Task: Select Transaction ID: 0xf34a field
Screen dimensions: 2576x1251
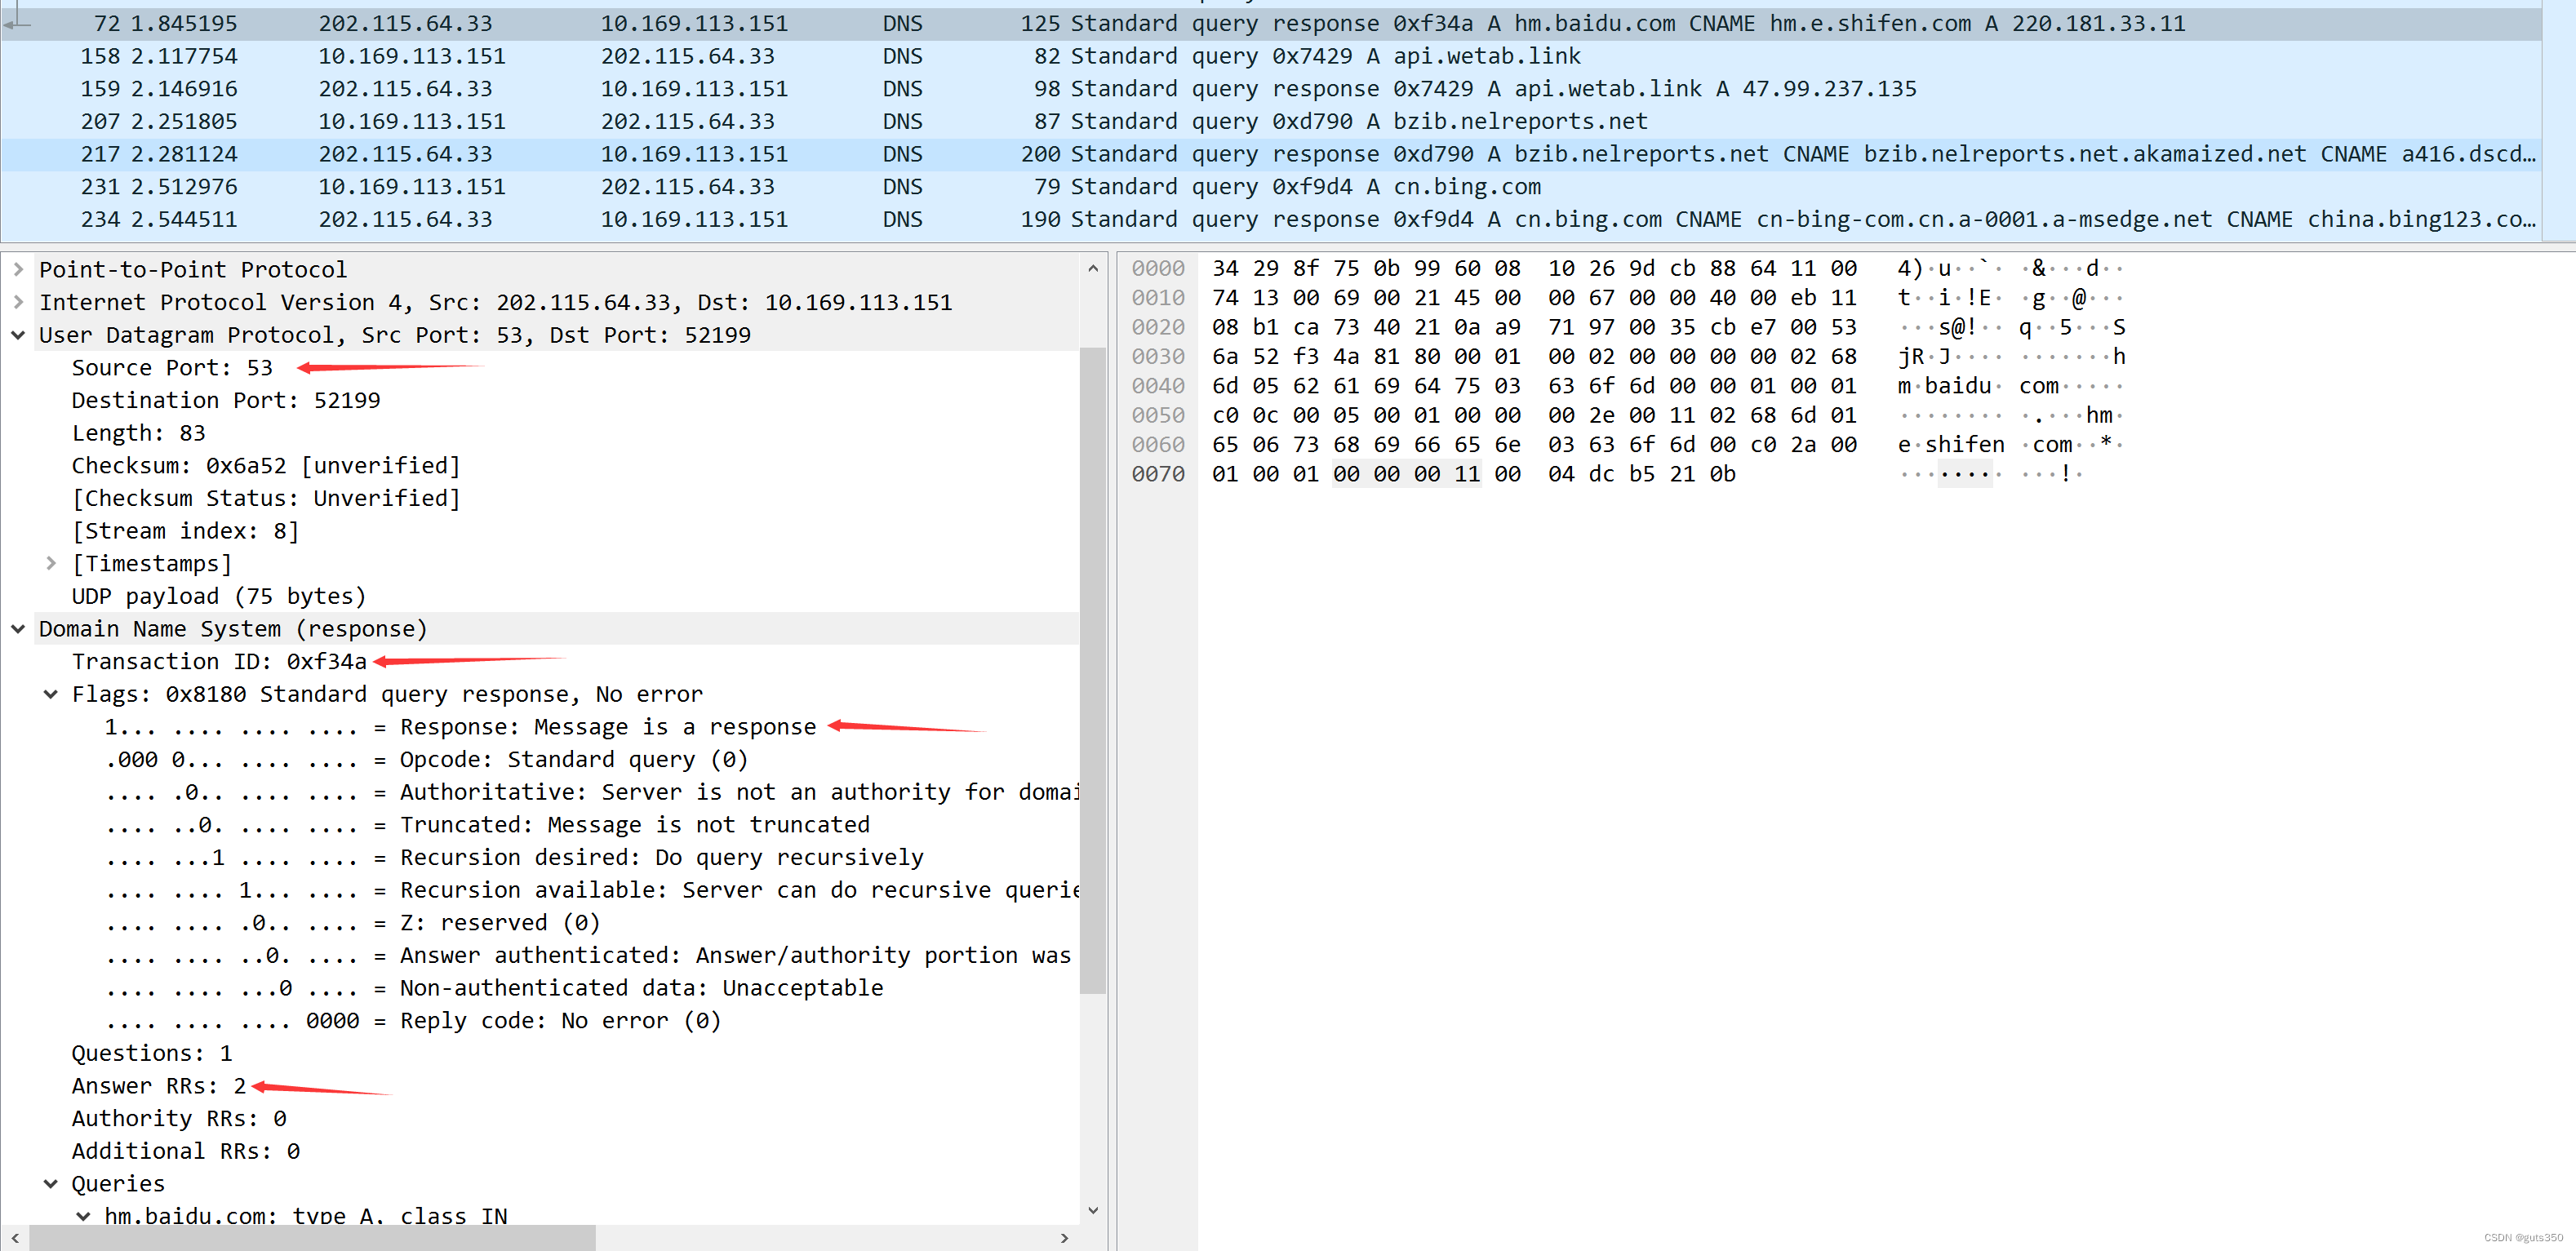Action: click(219, 661)
